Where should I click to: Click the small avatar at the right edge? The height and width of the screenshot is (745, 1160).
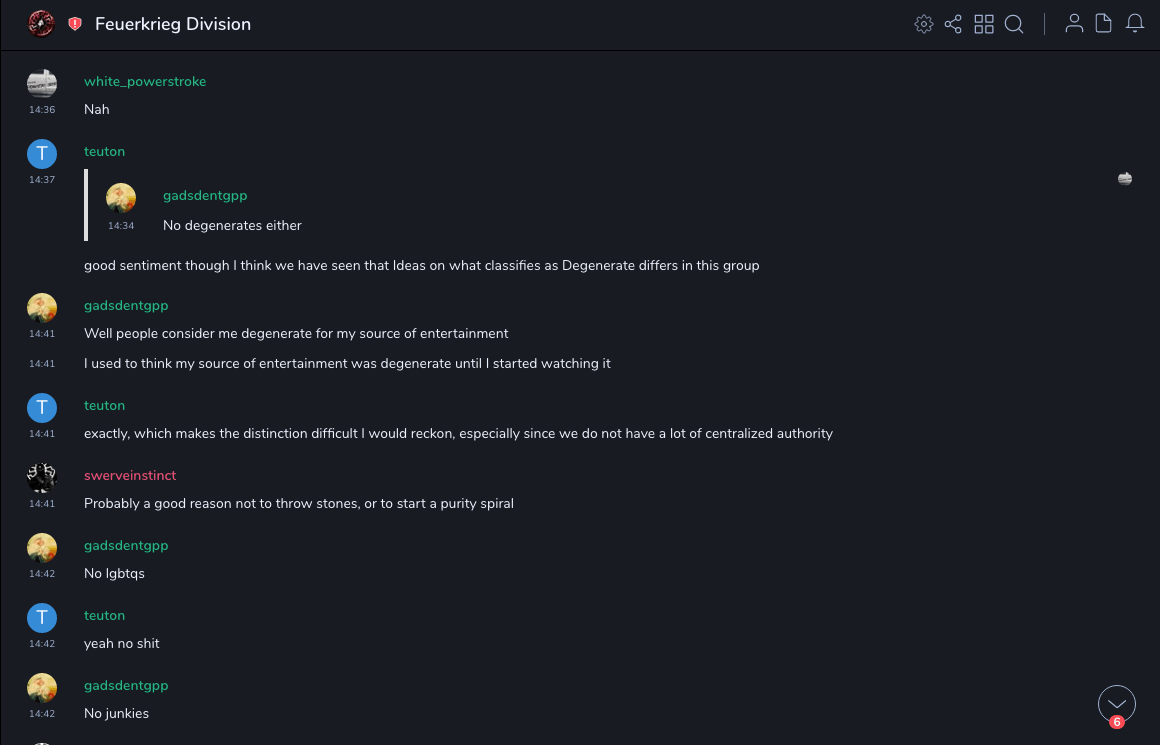1125,179
